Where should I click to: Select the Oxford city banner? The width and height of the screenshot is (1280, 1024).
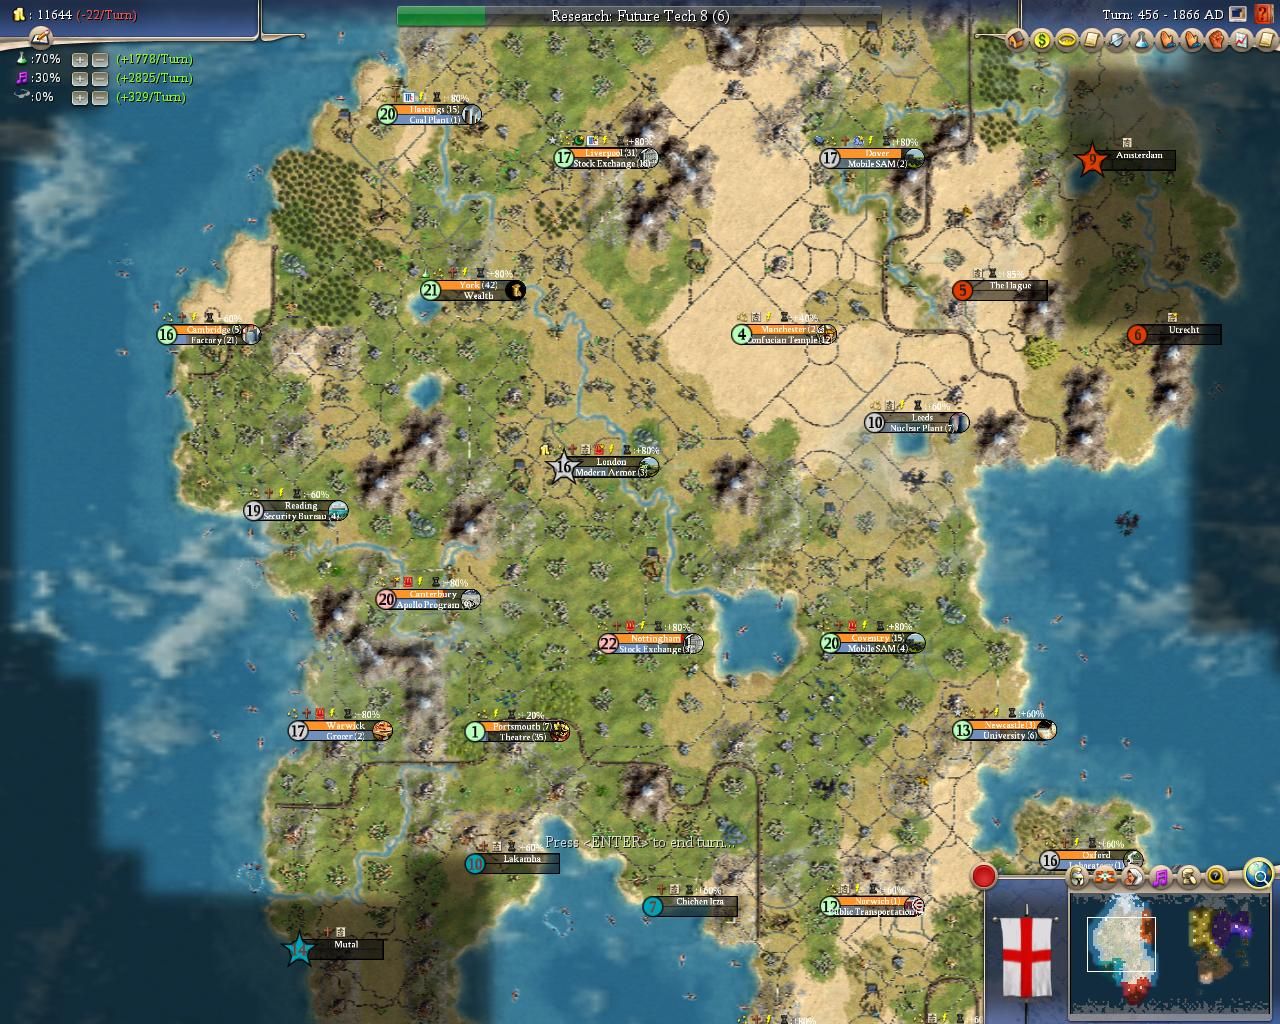point(1091,859)
